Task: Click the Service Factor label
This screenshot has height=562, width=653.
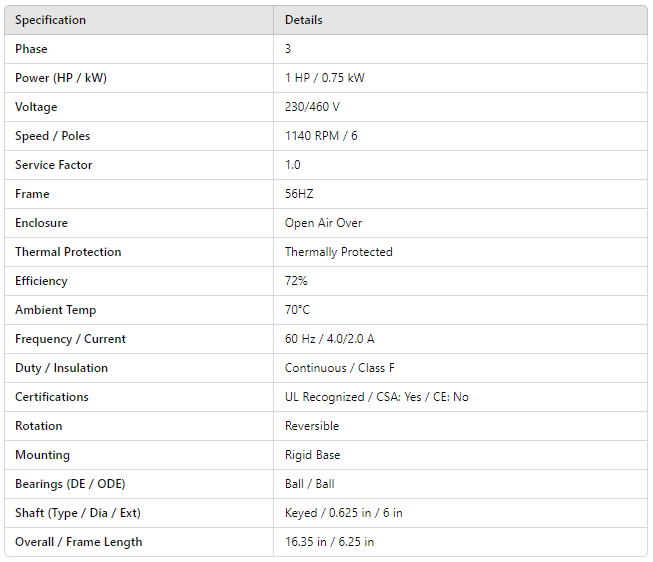Action: tap(53, 165)
